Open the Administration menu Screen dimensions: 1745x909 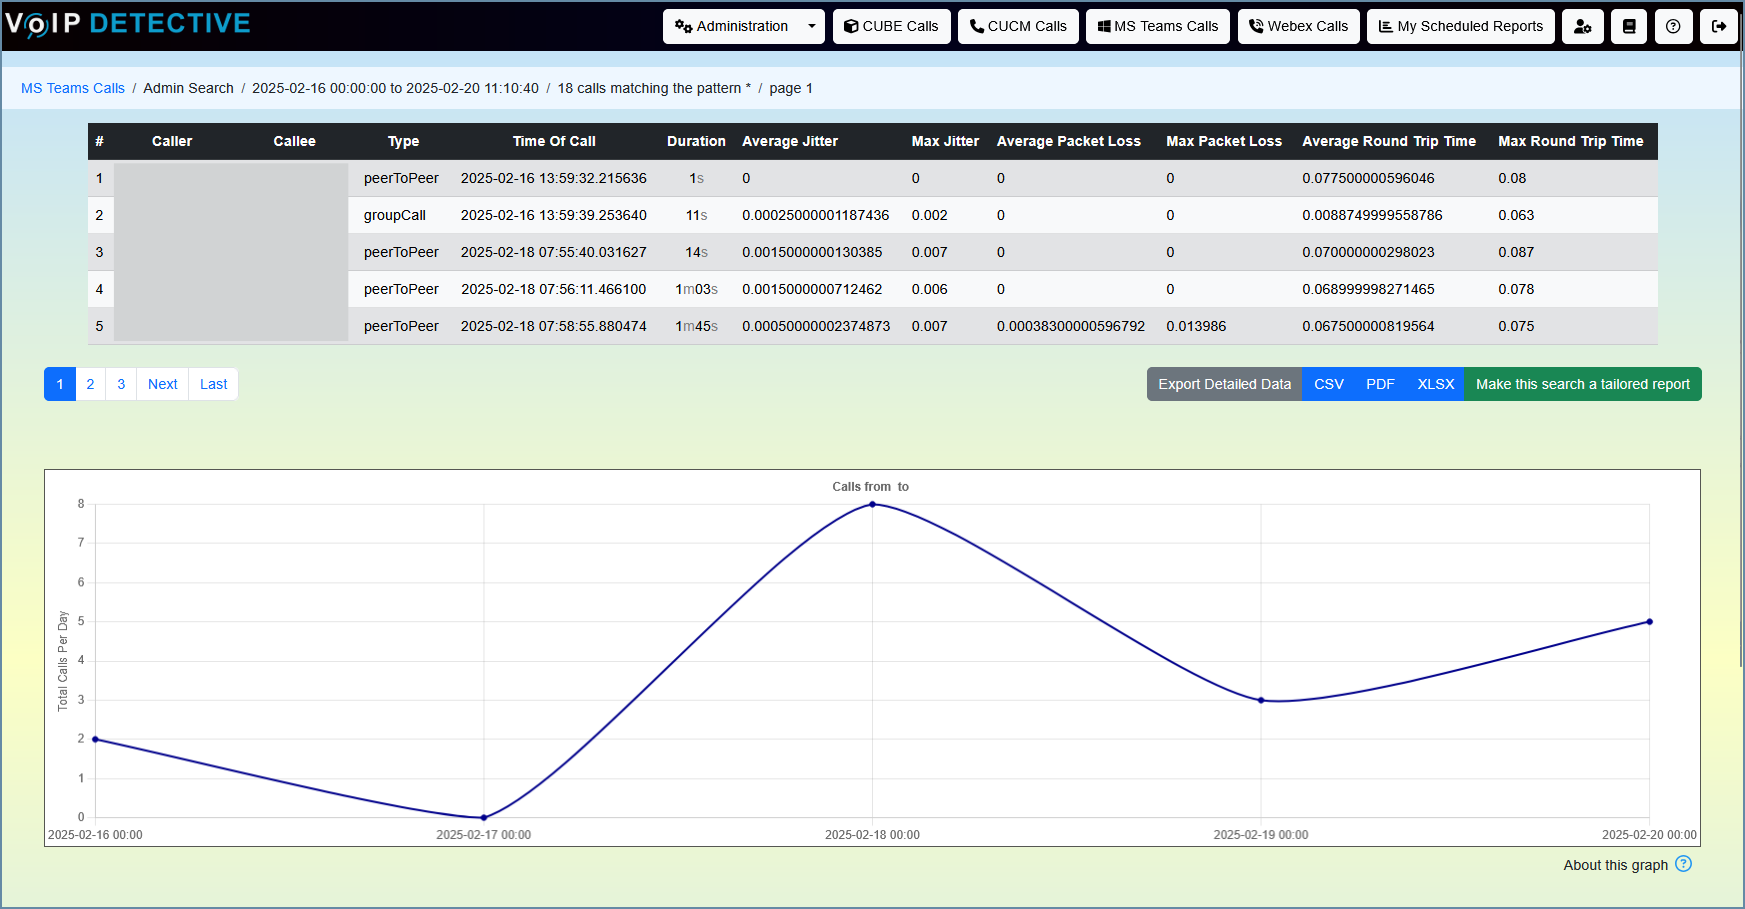732,27
